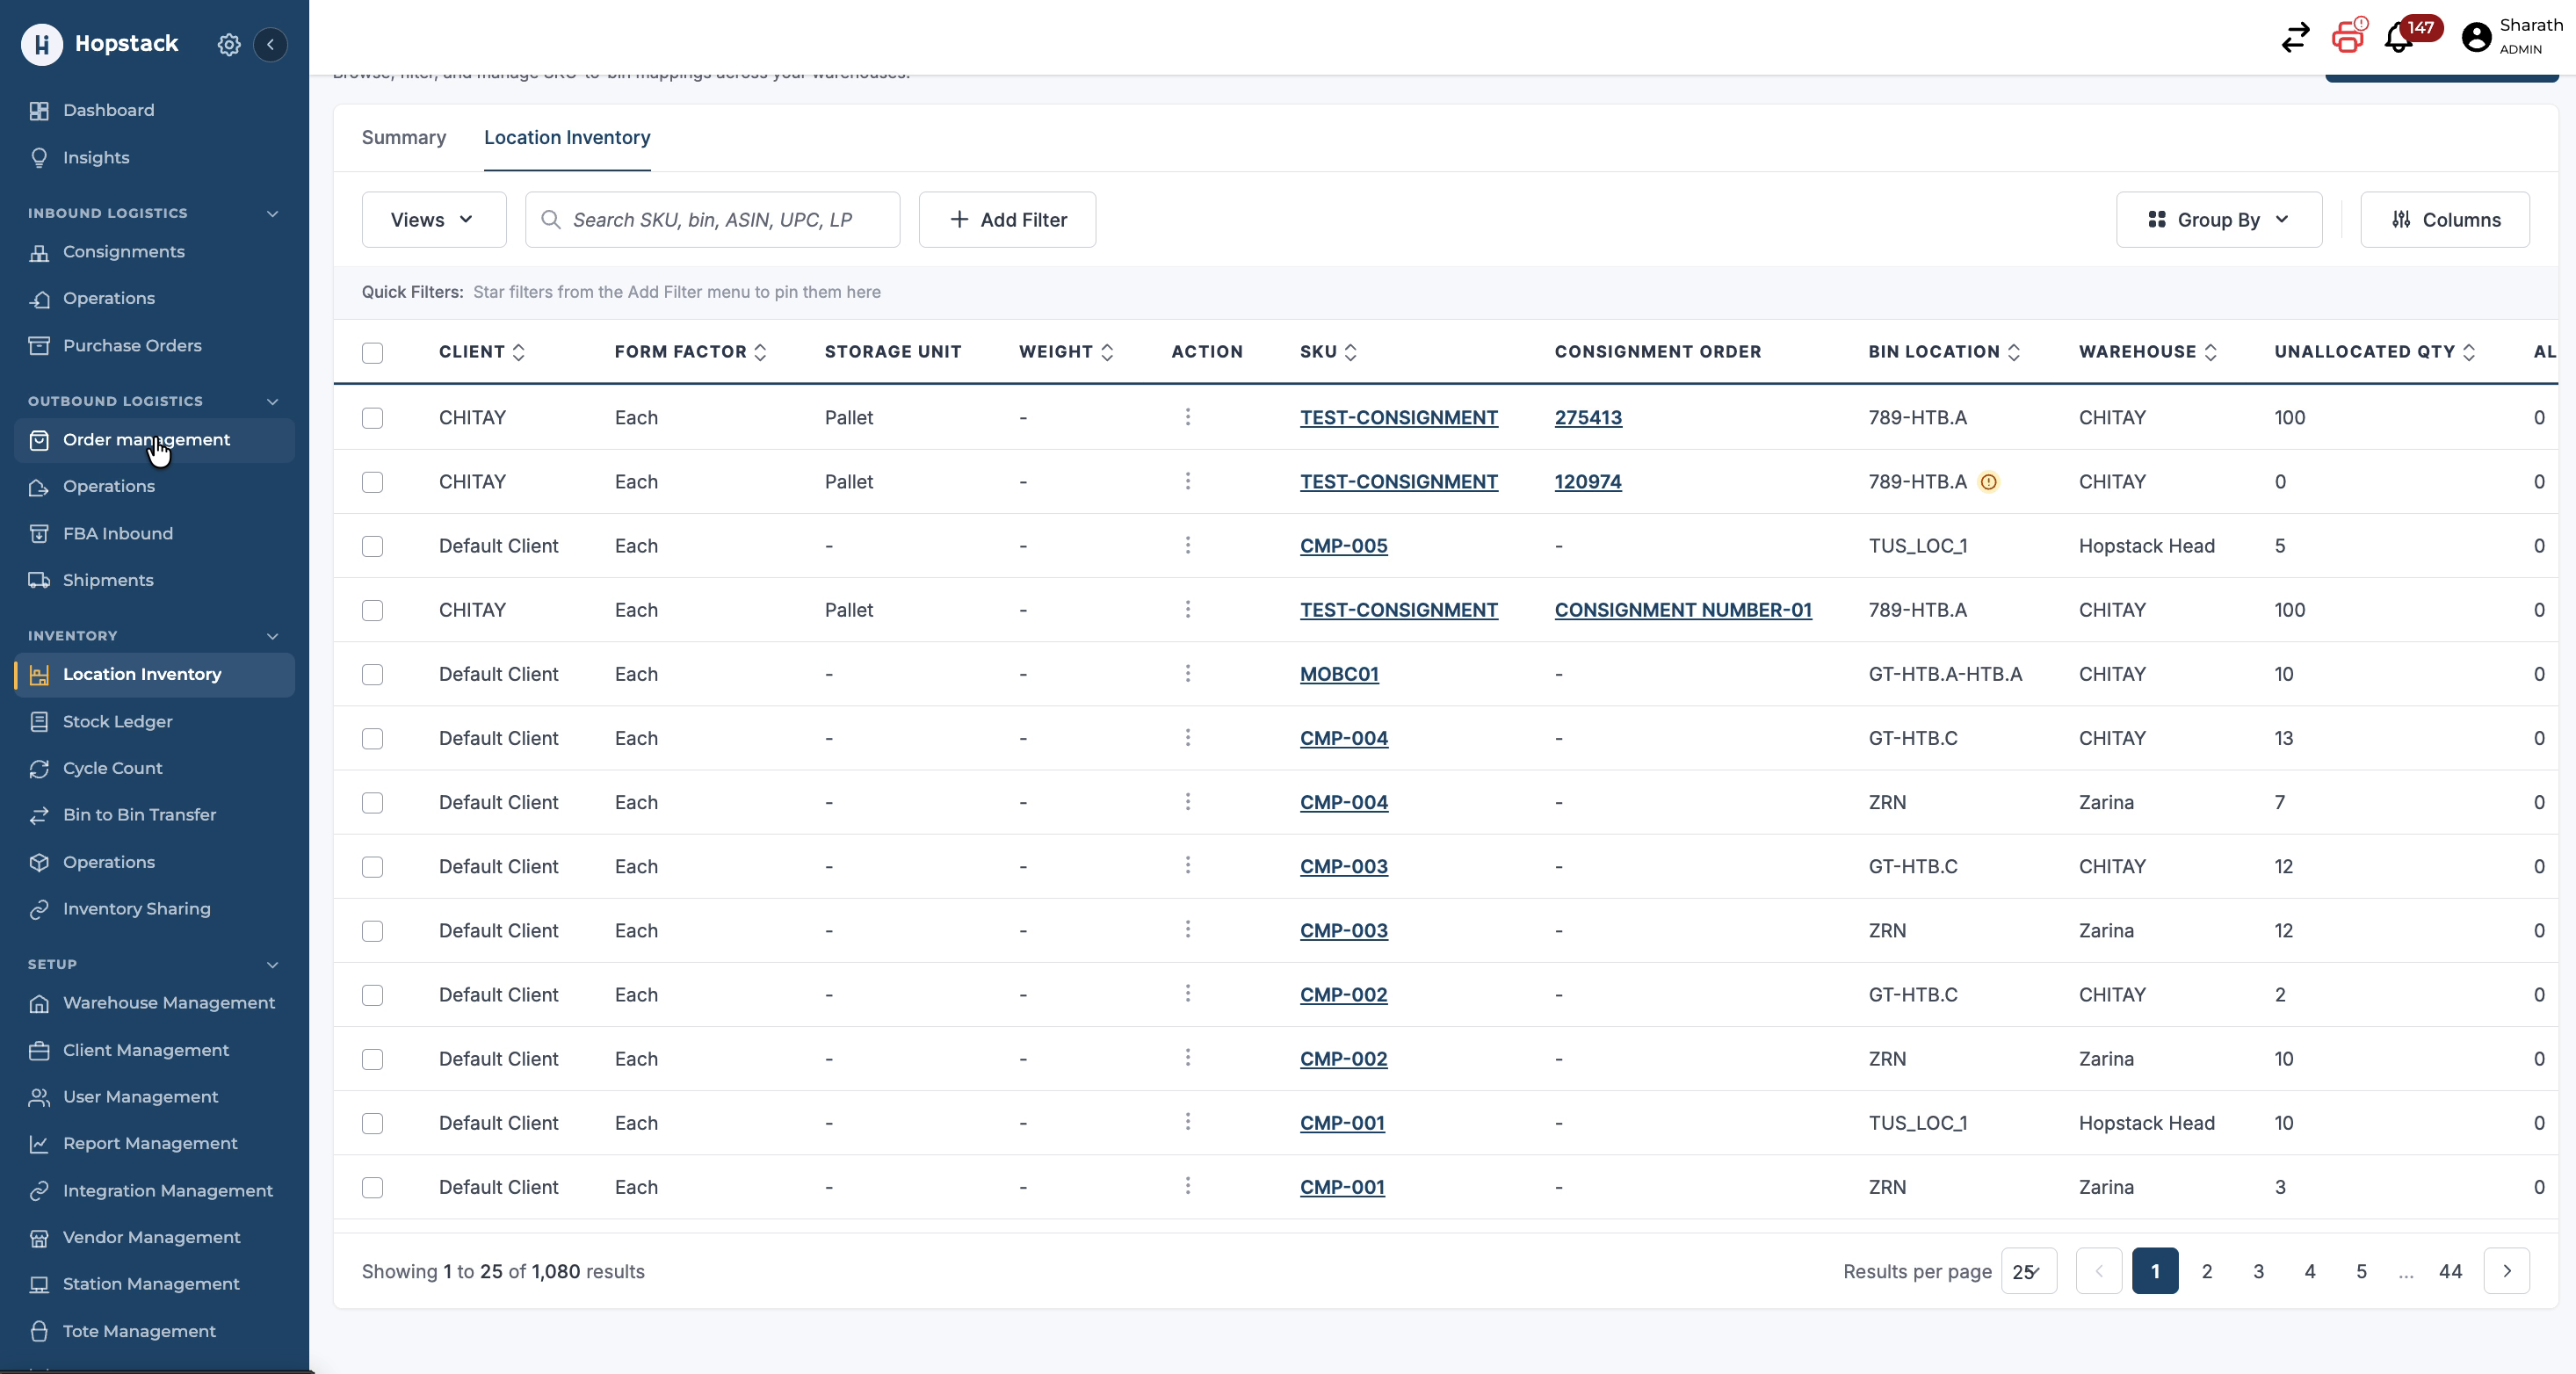Open the action menu for MOBC01 row

pyautogui.click(x=1187, y=674)
